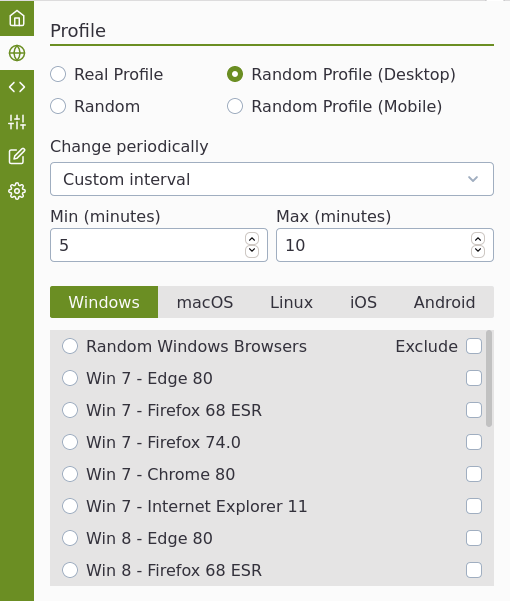Screen dimensions: 510x601
Task: Open the edit pencil Whitelist sidebar icon
Action: (17, 156)
